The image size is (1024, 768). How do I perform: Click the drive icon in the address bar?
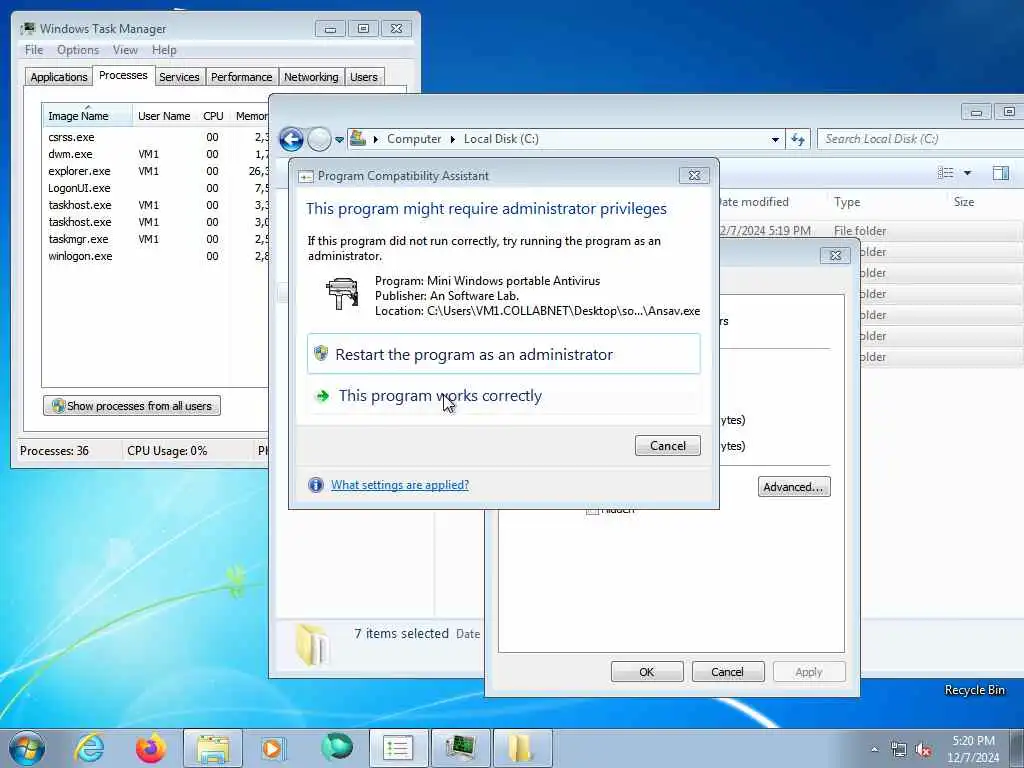(x=358, y=138)
